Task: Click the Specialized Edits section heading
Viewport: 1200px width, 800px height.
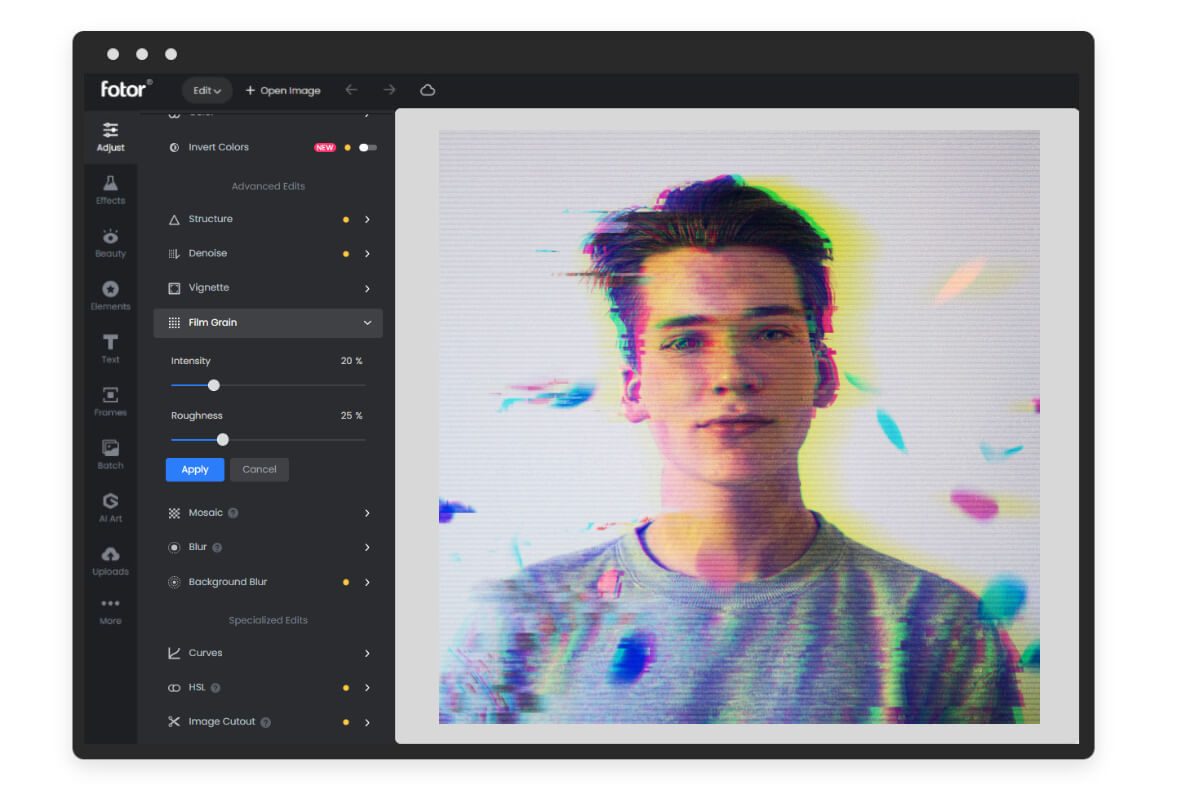Action: tap(268, 621)
